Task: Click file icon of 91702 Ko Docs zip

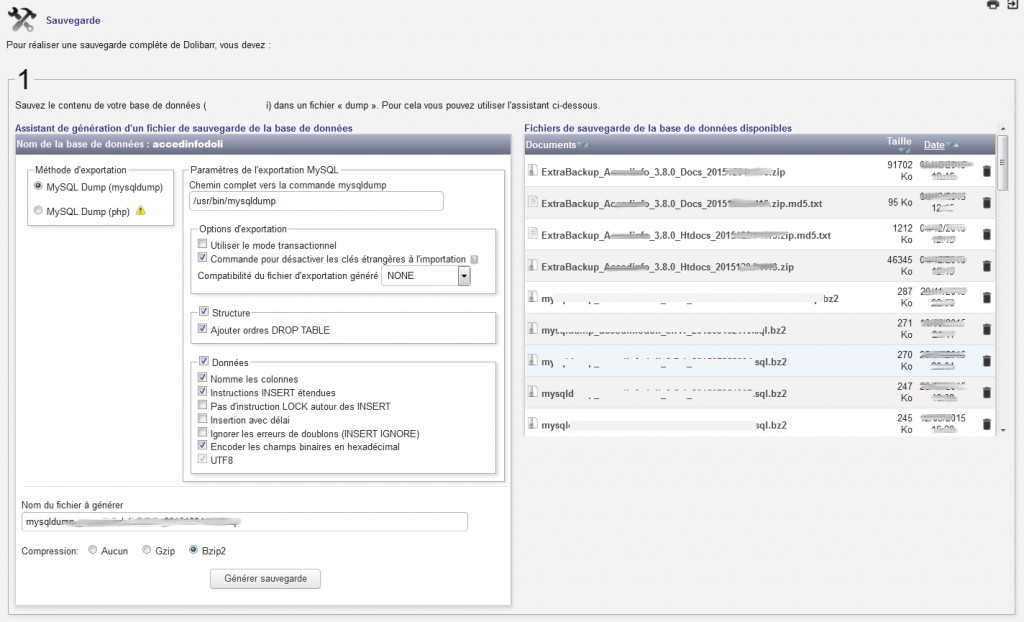Action: tap(532, 171)
